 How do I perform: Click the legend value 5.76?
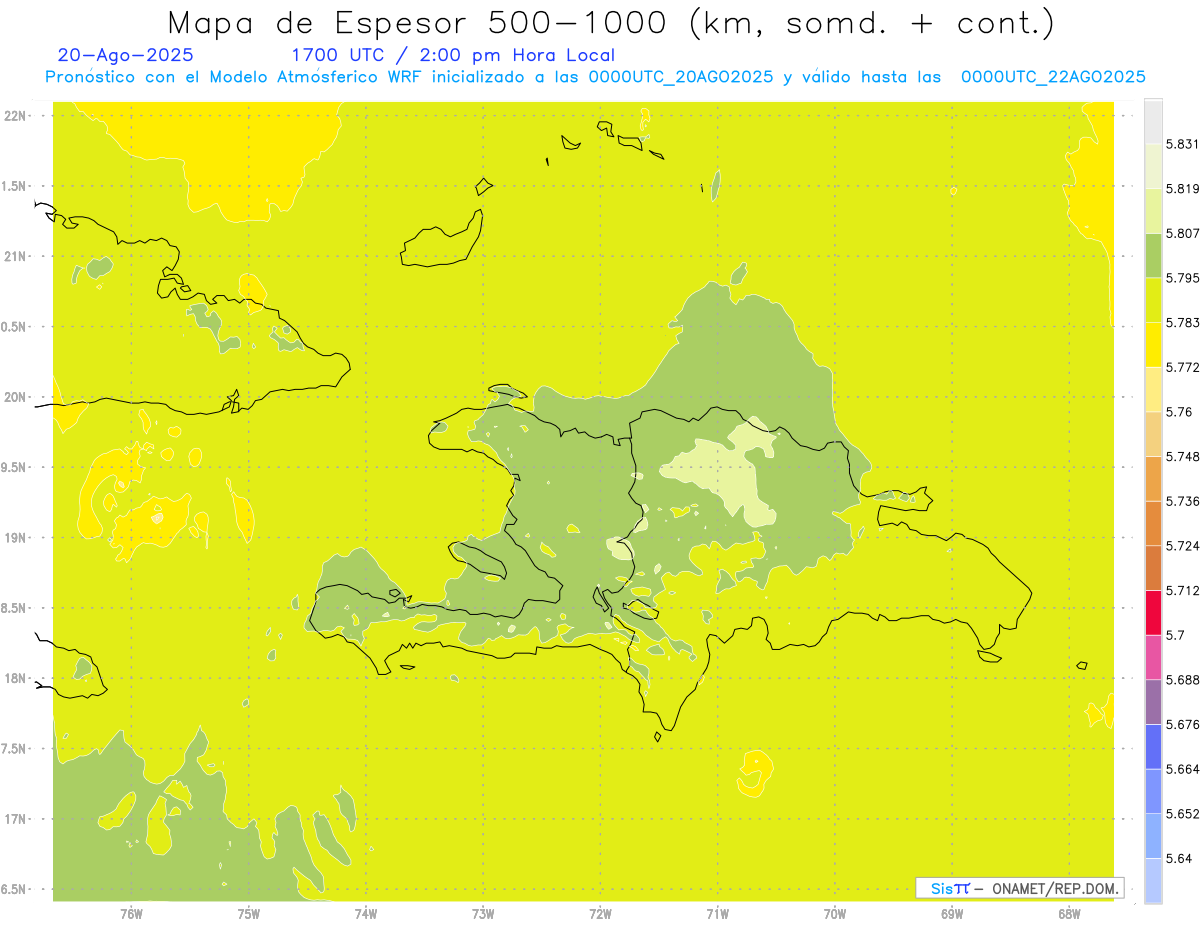tap(1178, 412)
